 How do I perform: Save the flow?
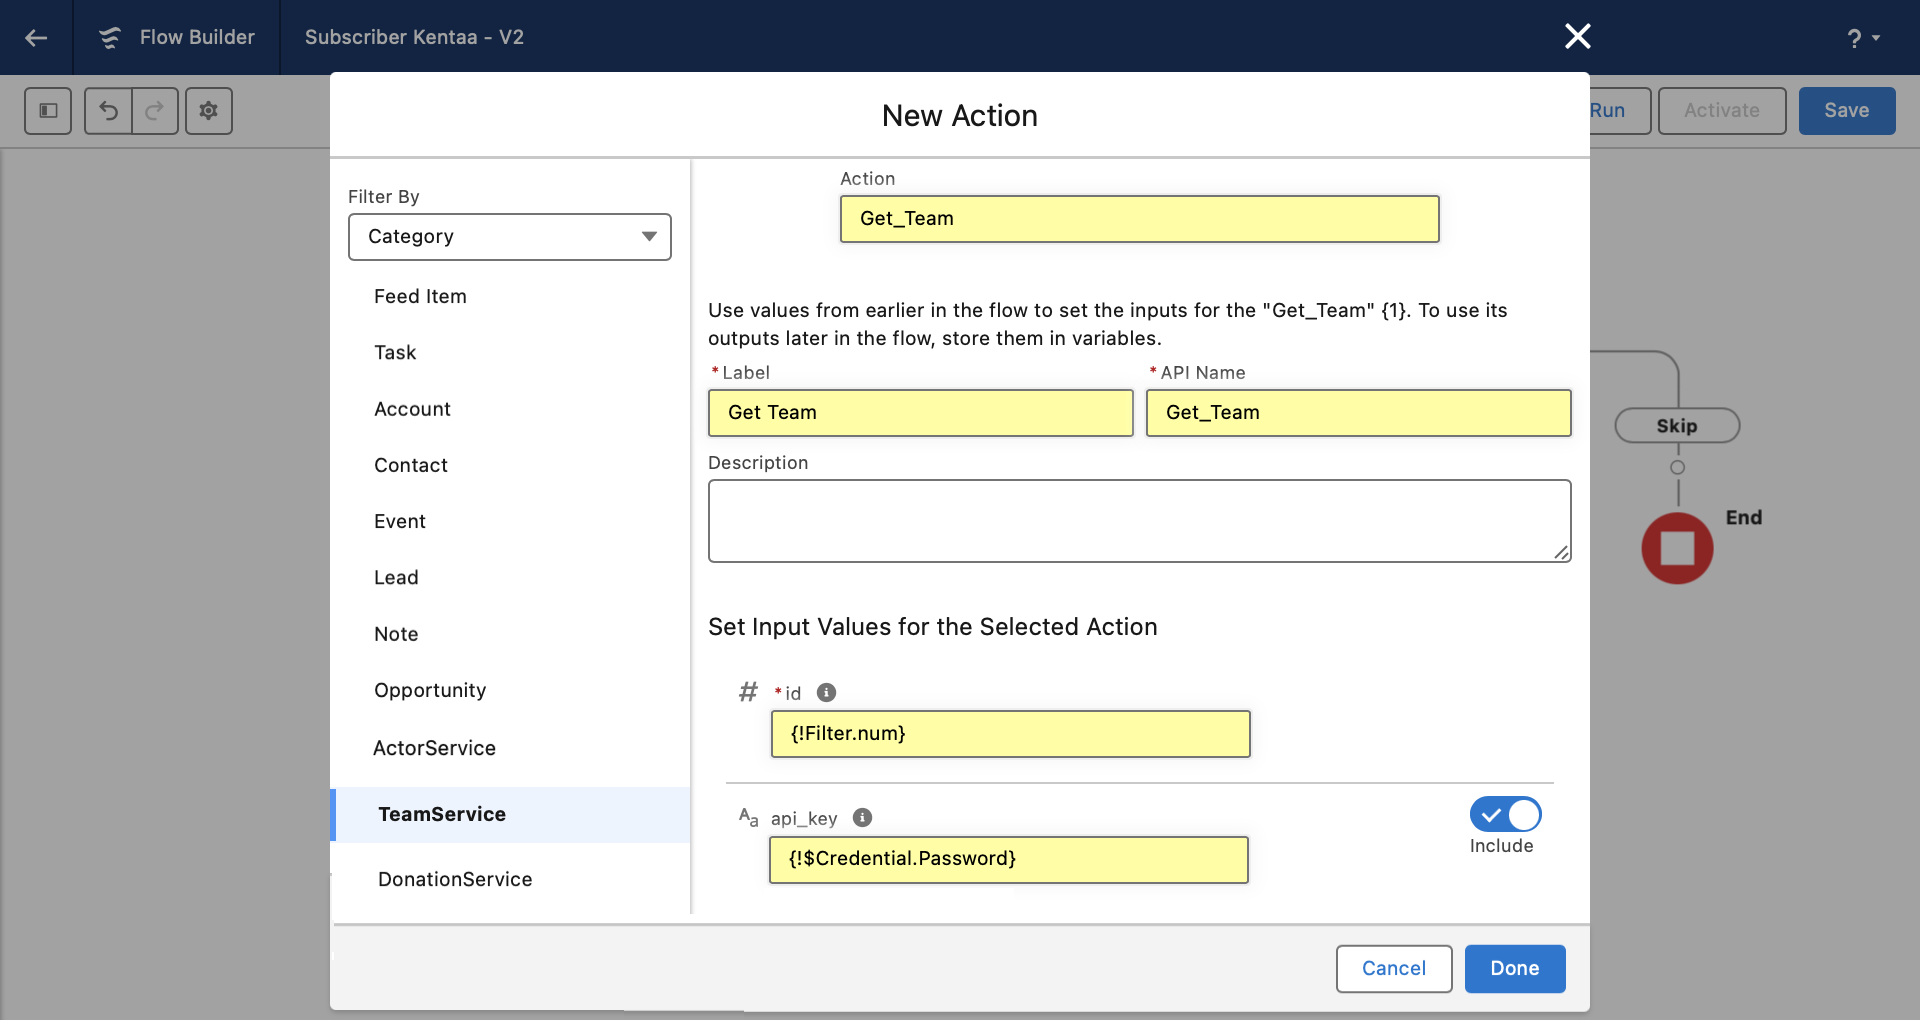(x=1847, y=111)
